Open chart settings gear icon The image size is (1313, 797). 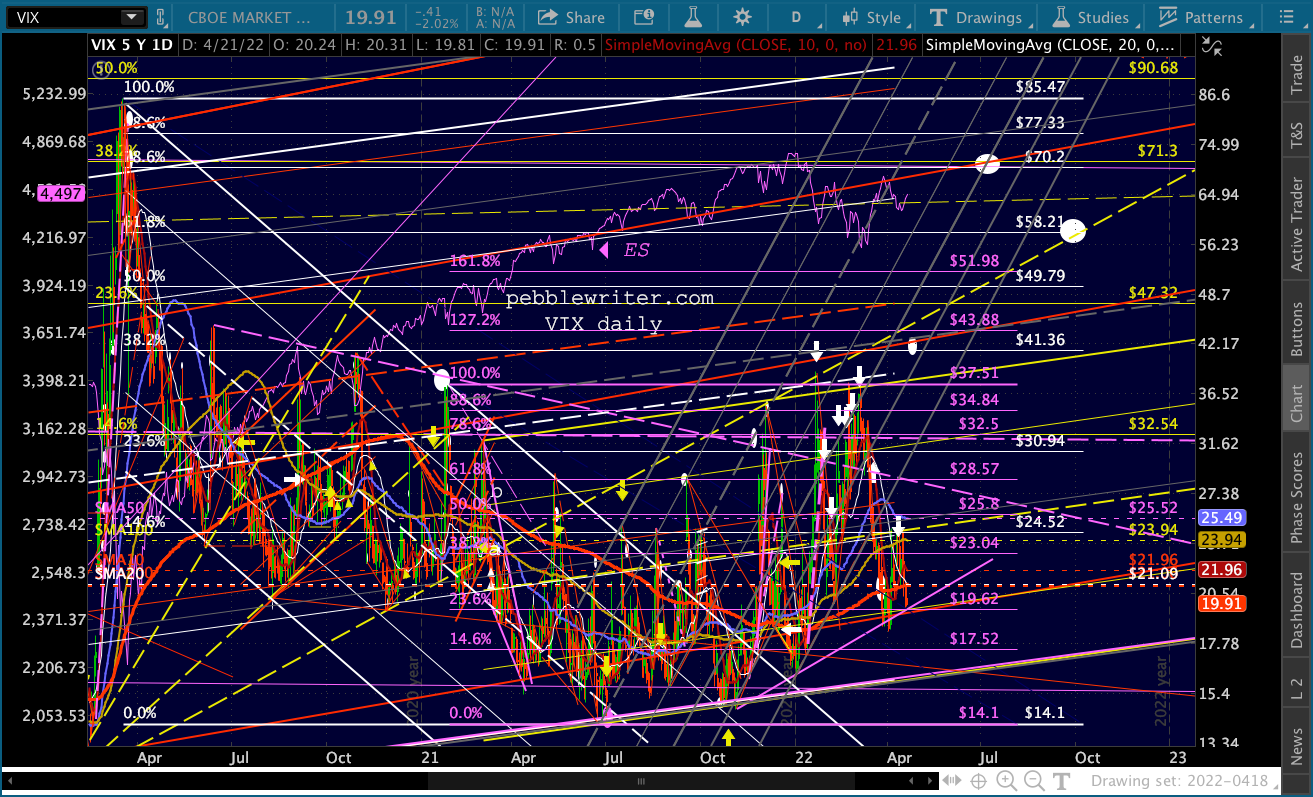tap(742, 17)
